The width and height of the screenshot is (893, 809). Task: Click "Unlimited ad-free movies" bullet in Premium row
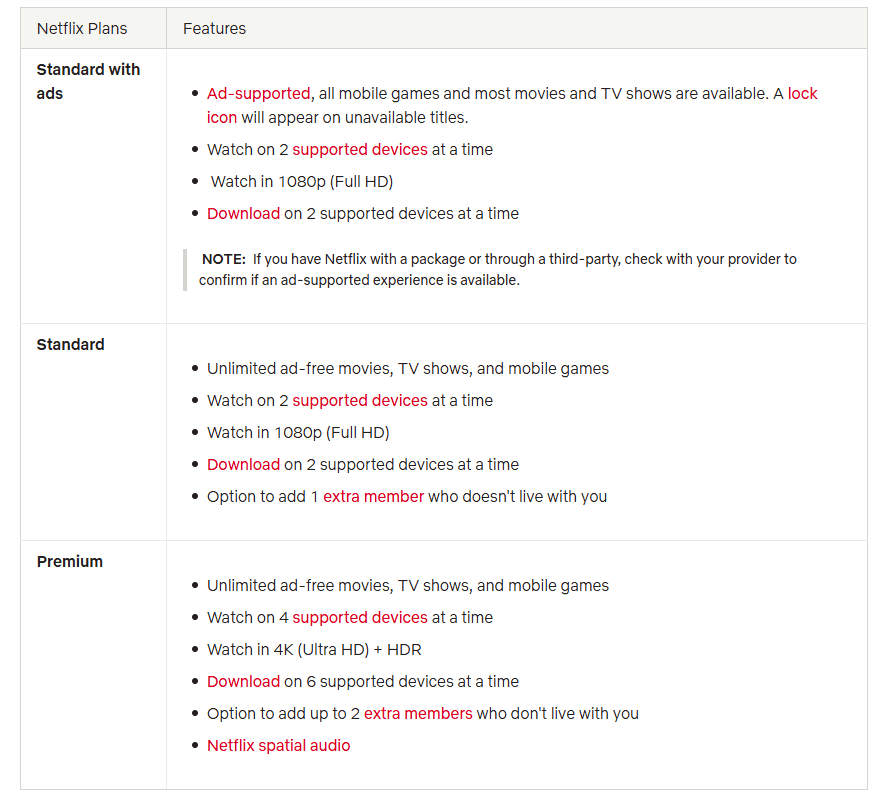point(407,586)
